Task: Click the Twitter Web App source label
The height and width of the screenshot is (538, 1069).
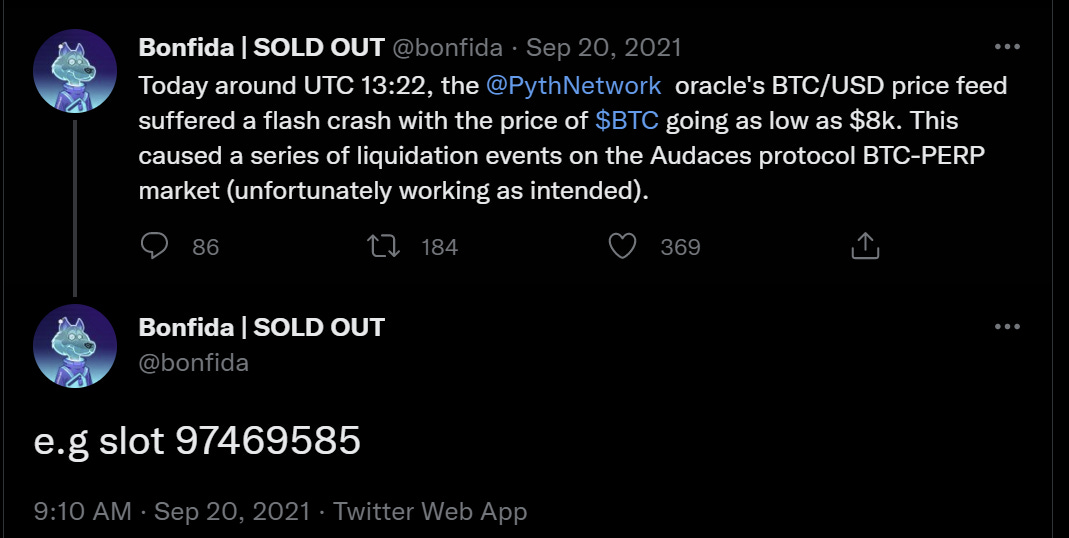Action: coord(430,511)
